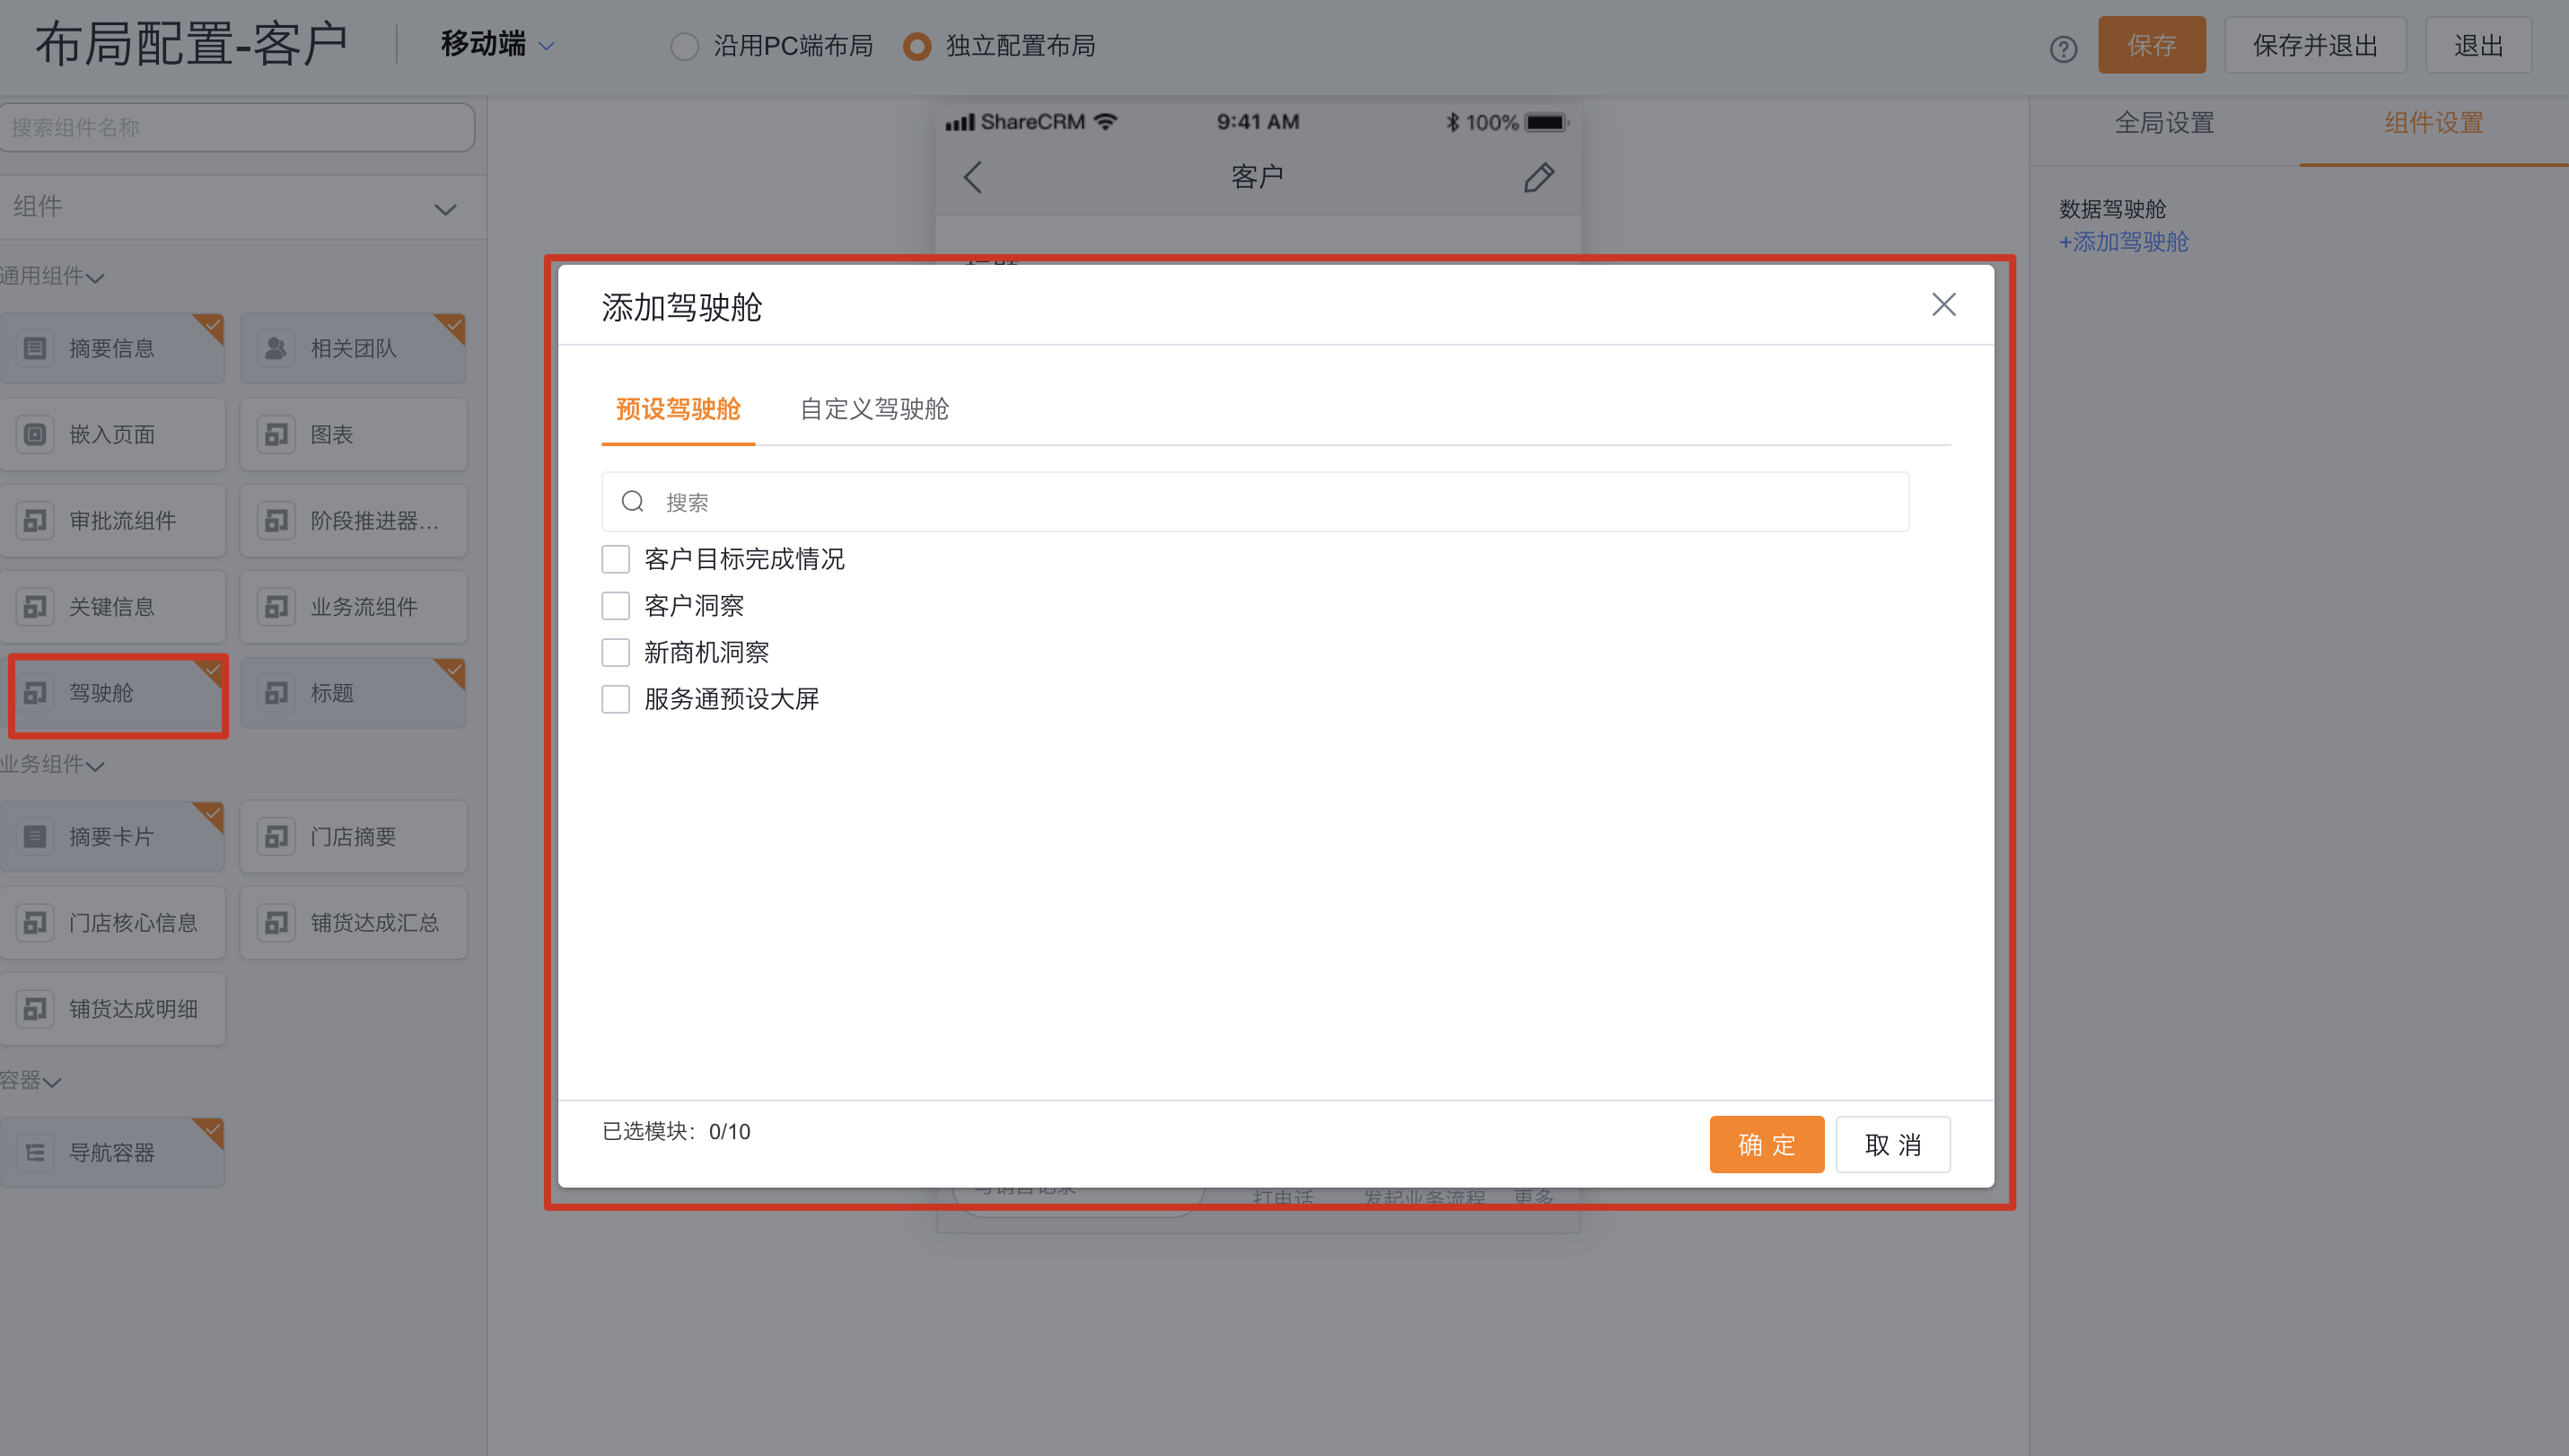Select the 导航容器 component icon

[35, 1152]
